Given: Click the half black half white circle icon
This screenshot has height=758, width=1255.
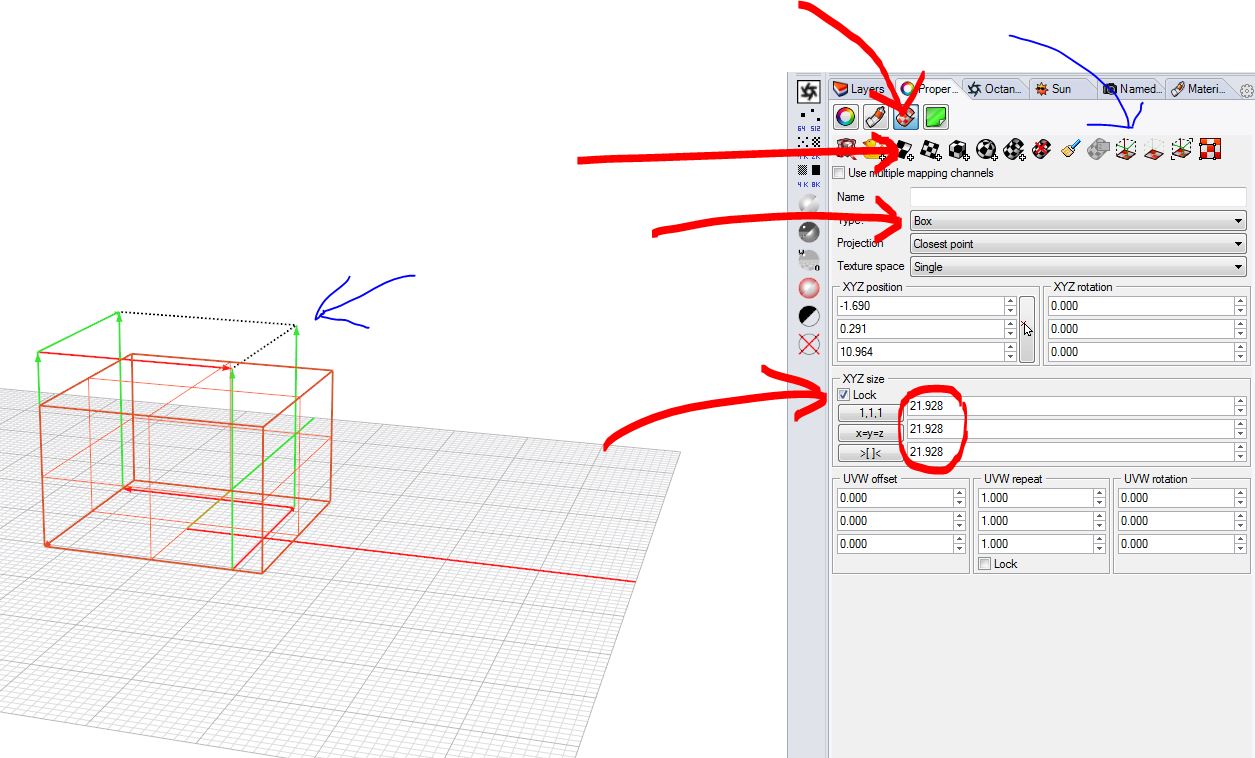Looking at the screenshot, I should (809, 316).
